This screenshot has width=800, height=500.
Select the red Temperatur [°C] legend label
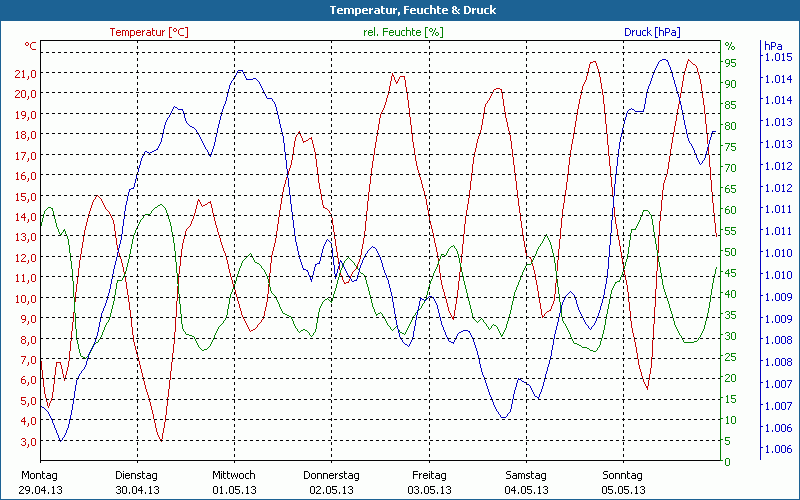point(149,32)
